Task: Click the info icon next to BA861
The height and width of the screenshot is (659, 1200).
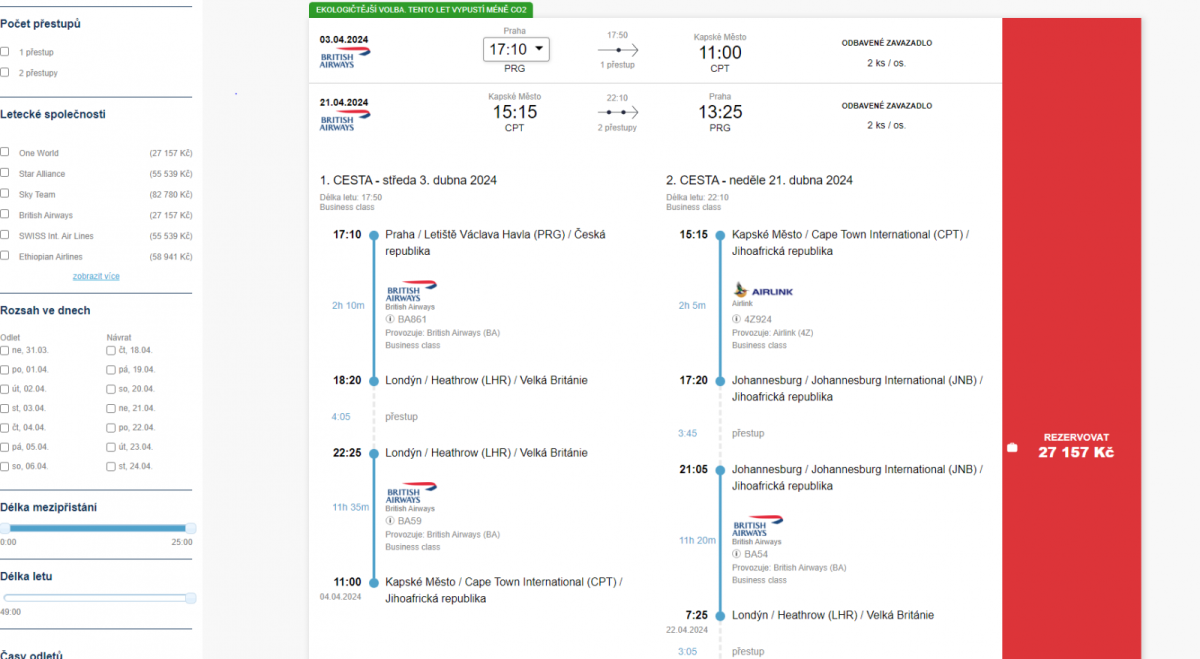Action: 390,319
